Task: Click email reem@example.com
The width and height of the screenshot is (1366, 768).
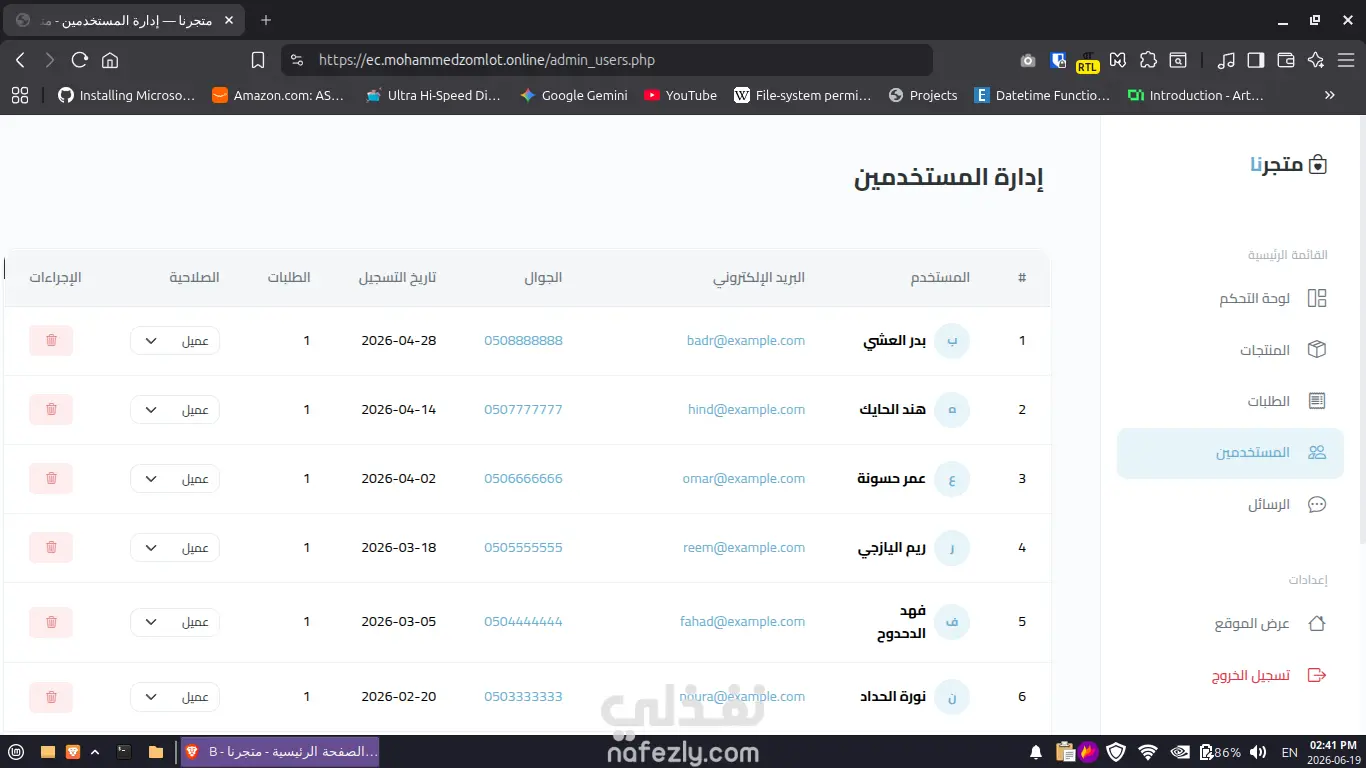Action: coord(744,548)
